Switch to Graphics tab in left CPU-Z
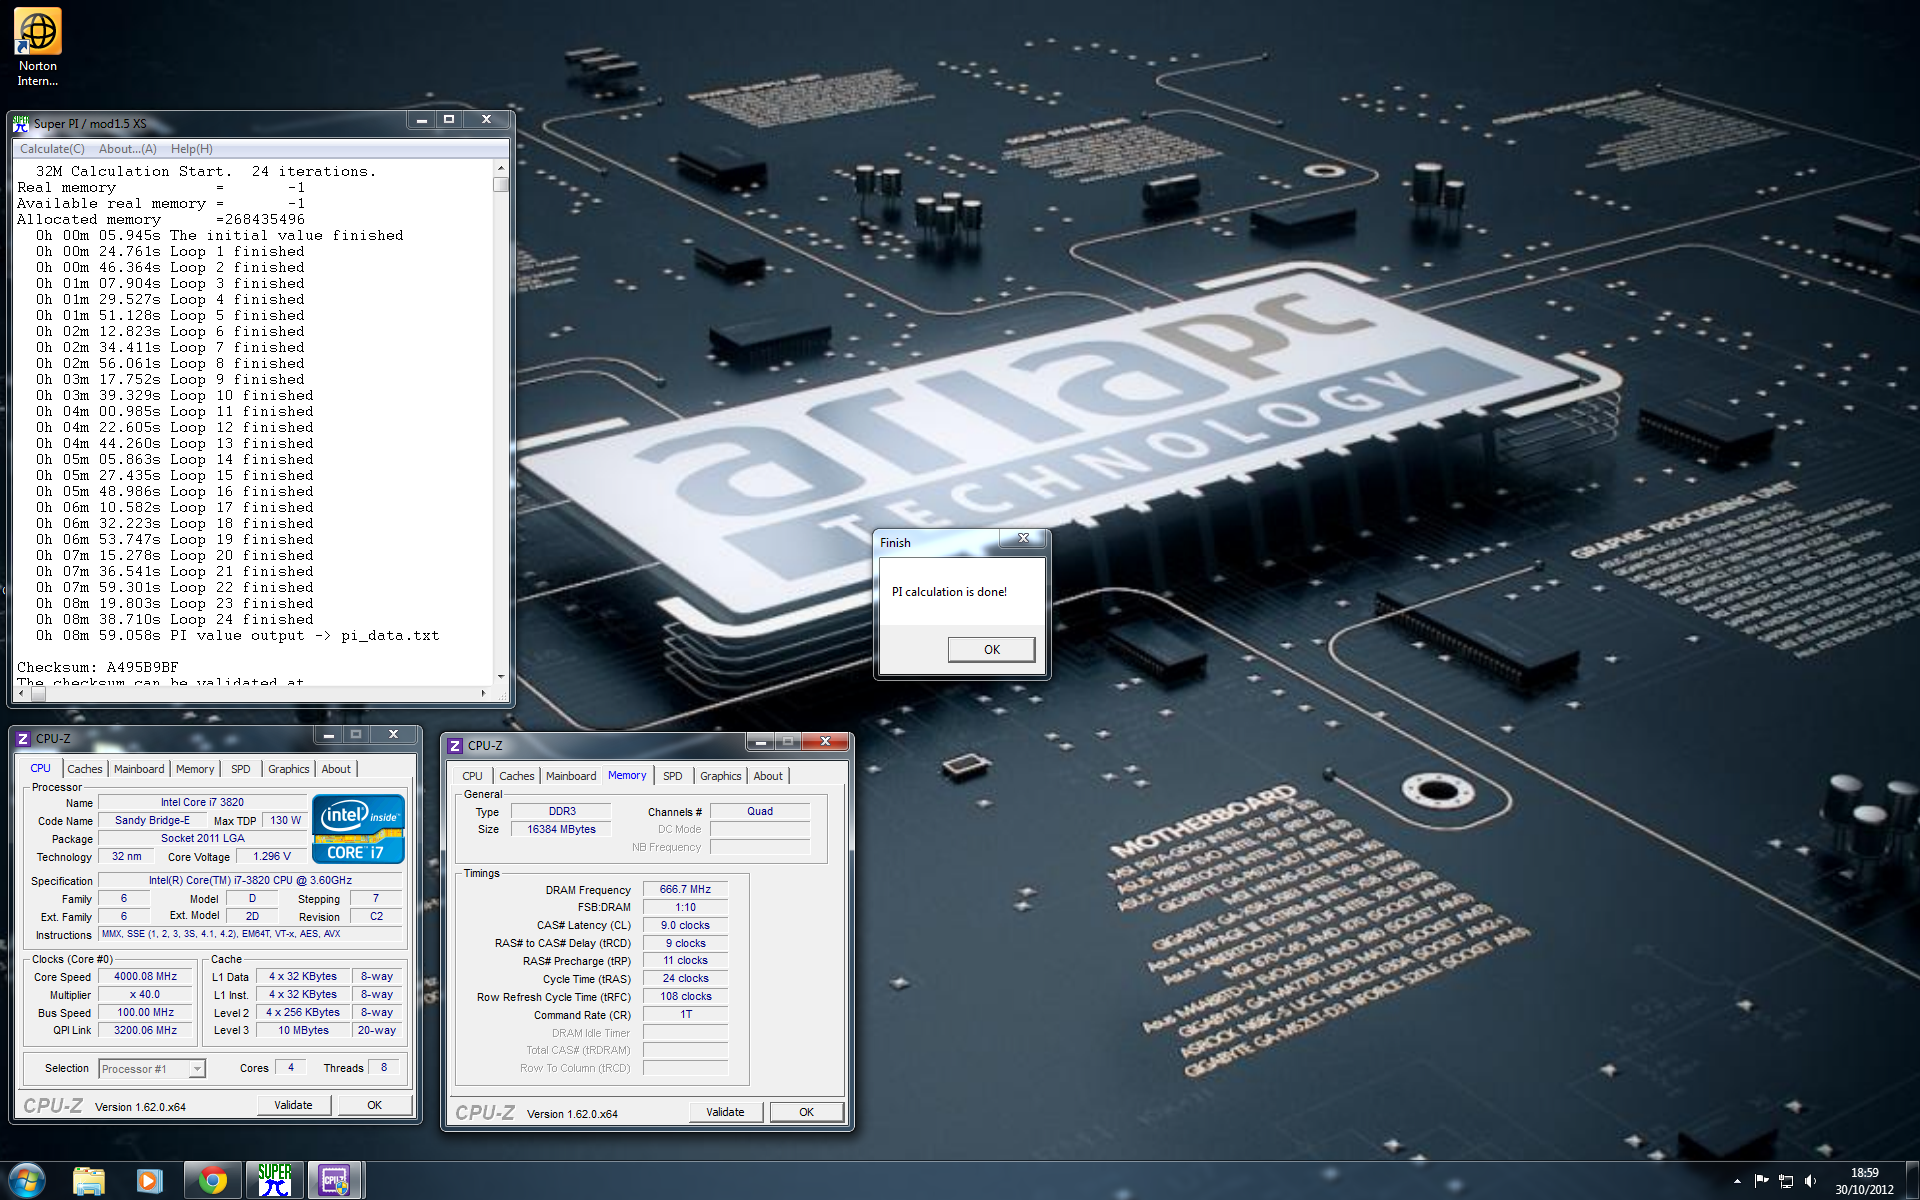 [x=289, y=769]
